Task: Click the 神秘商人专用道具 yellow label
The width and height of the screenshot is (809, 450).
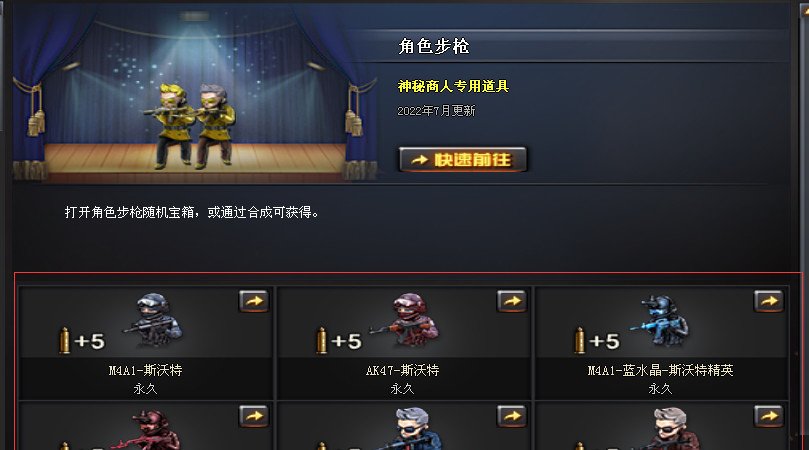Action: 453,86
